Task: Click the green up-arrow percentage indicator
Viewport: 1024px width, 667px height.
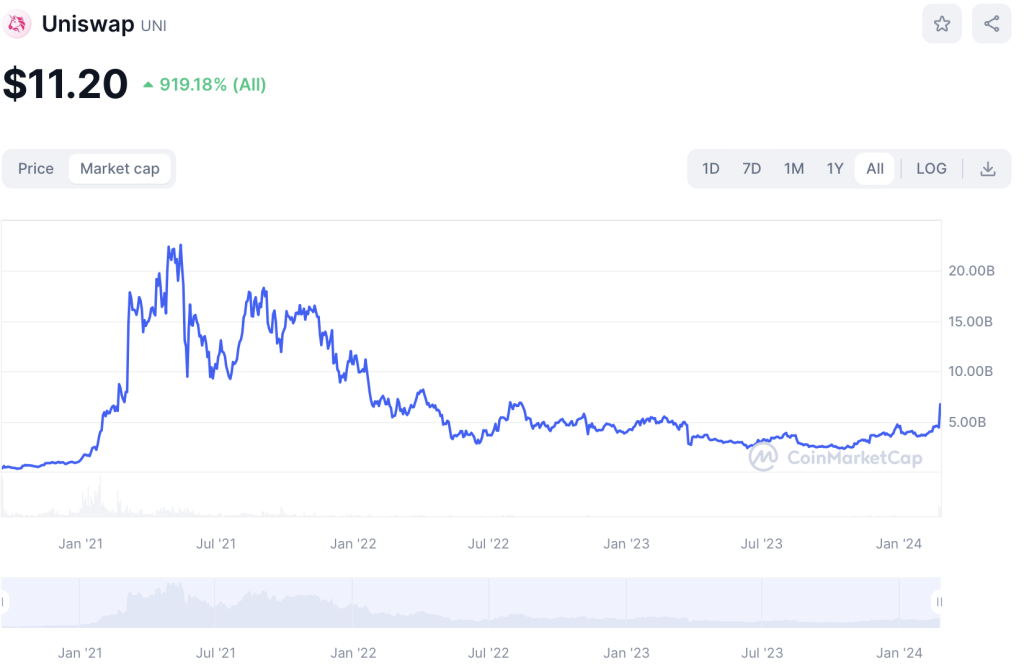Action: click(204, 85)
